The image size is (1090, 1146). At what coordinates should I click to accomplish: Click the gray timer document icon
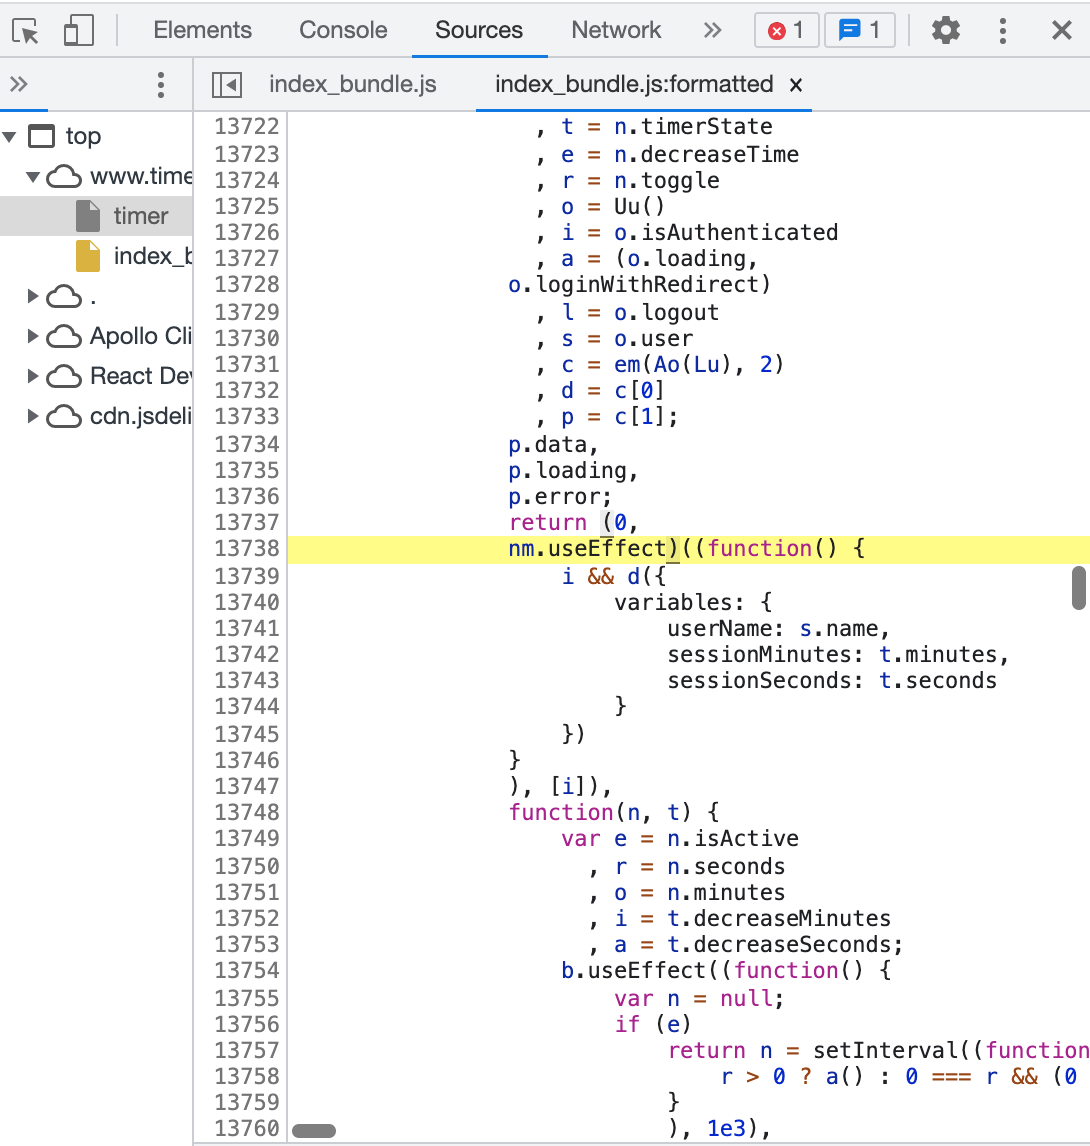[x=88, y=216]
